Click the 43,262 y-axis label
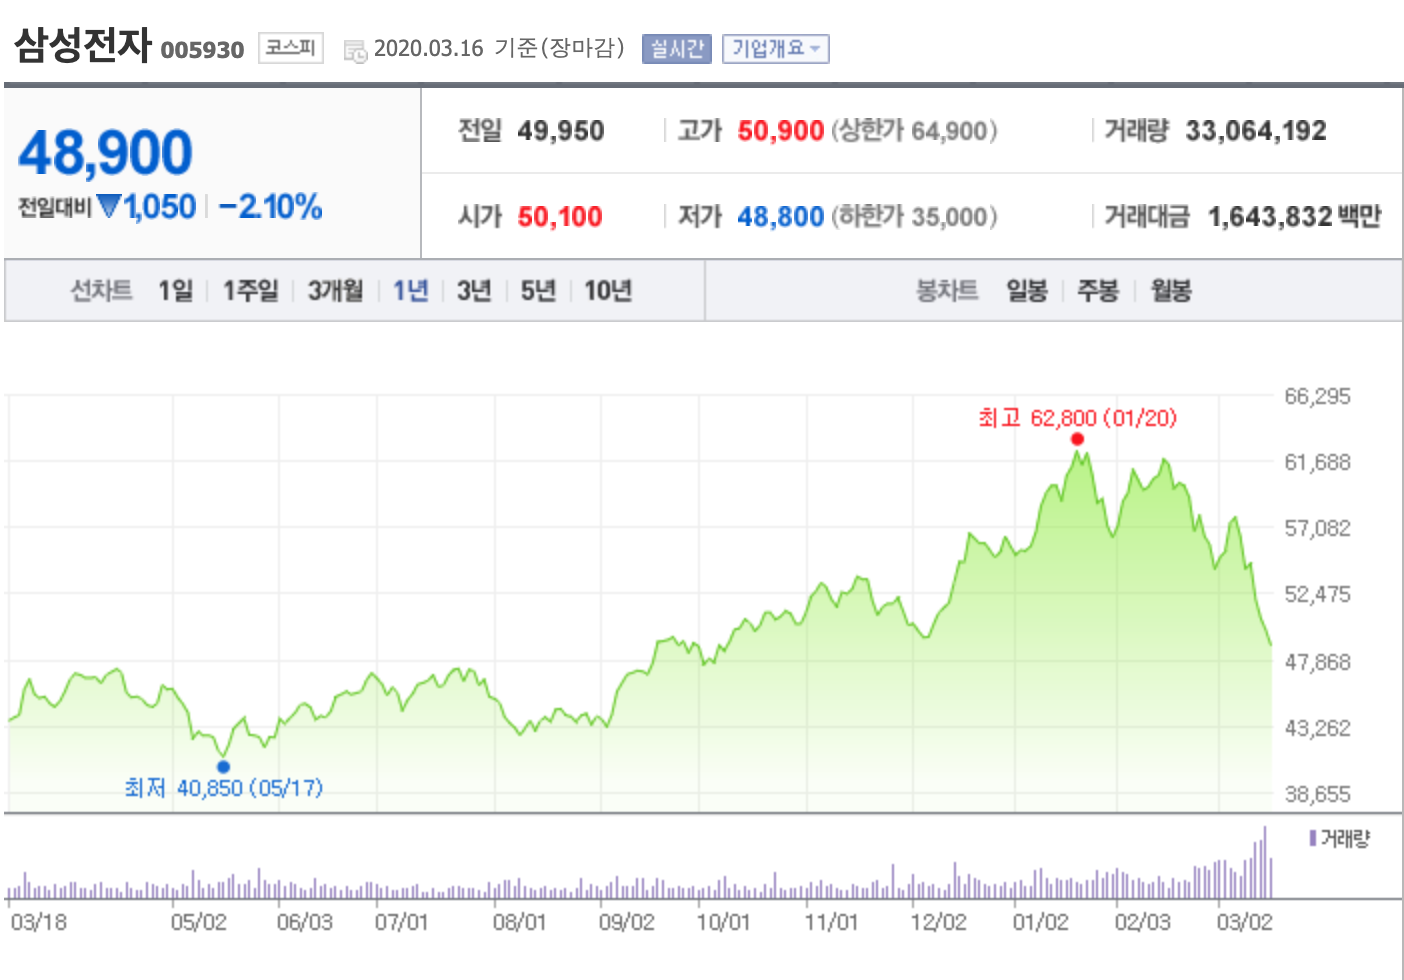This screenshot has width=1404, height=980. 1317,728
